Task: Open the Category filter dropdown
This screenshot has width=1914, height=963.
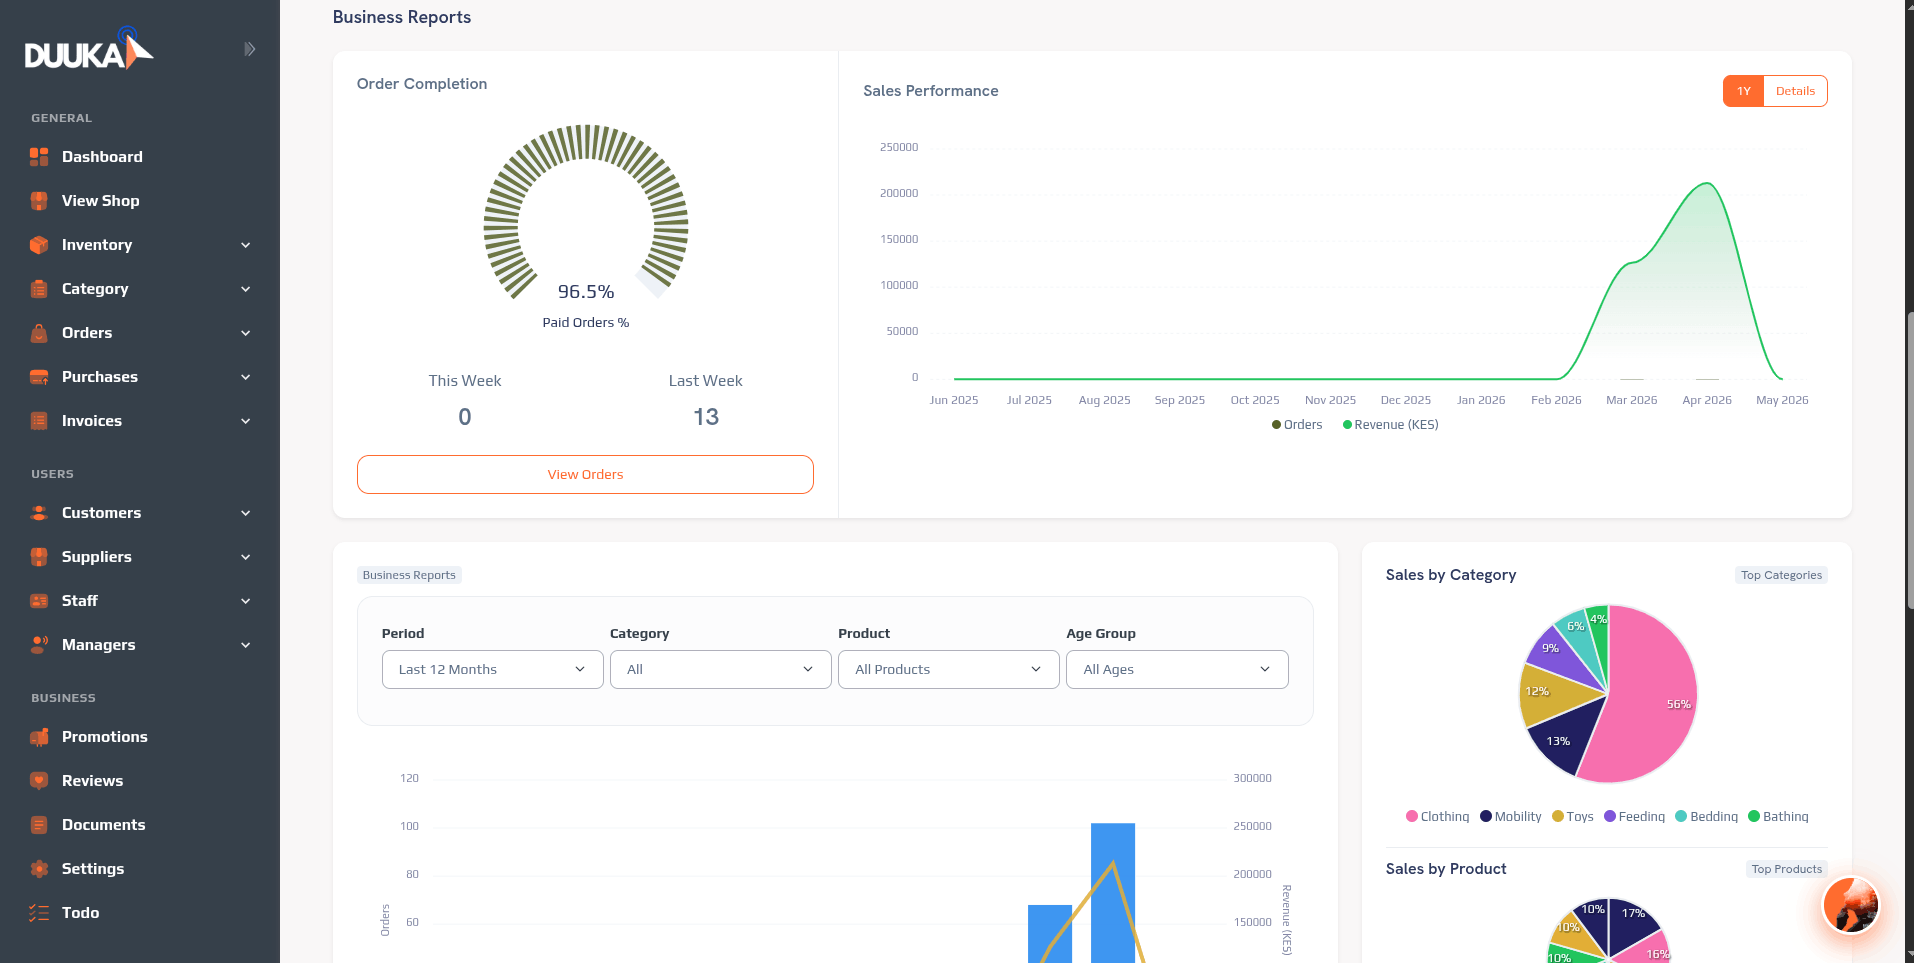Action: (x=720, y=670)
